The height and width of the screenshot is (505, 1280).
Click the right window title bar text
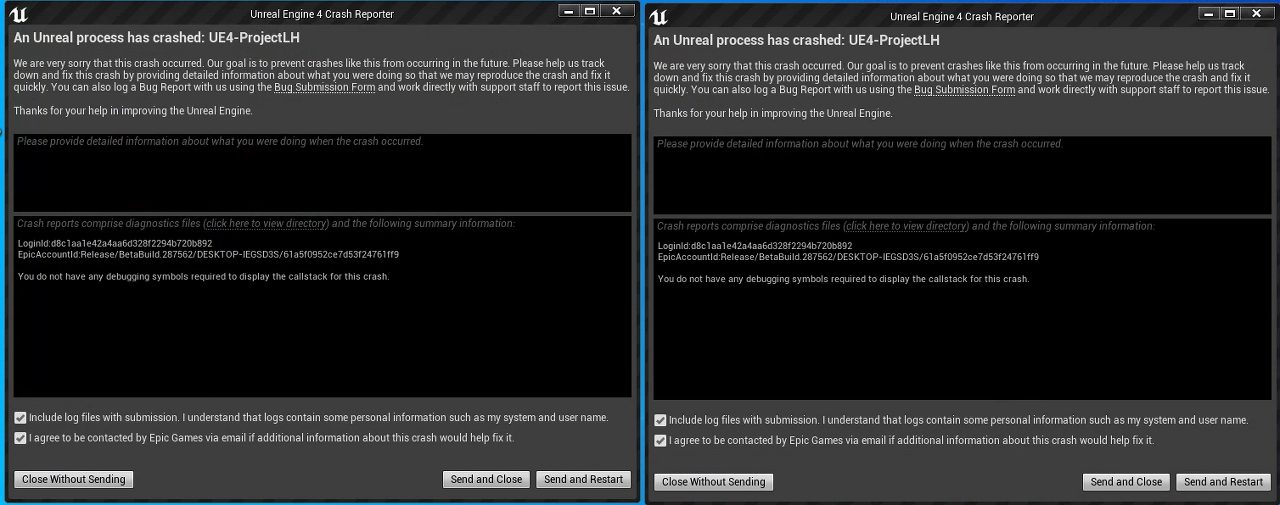coord(962,16)
